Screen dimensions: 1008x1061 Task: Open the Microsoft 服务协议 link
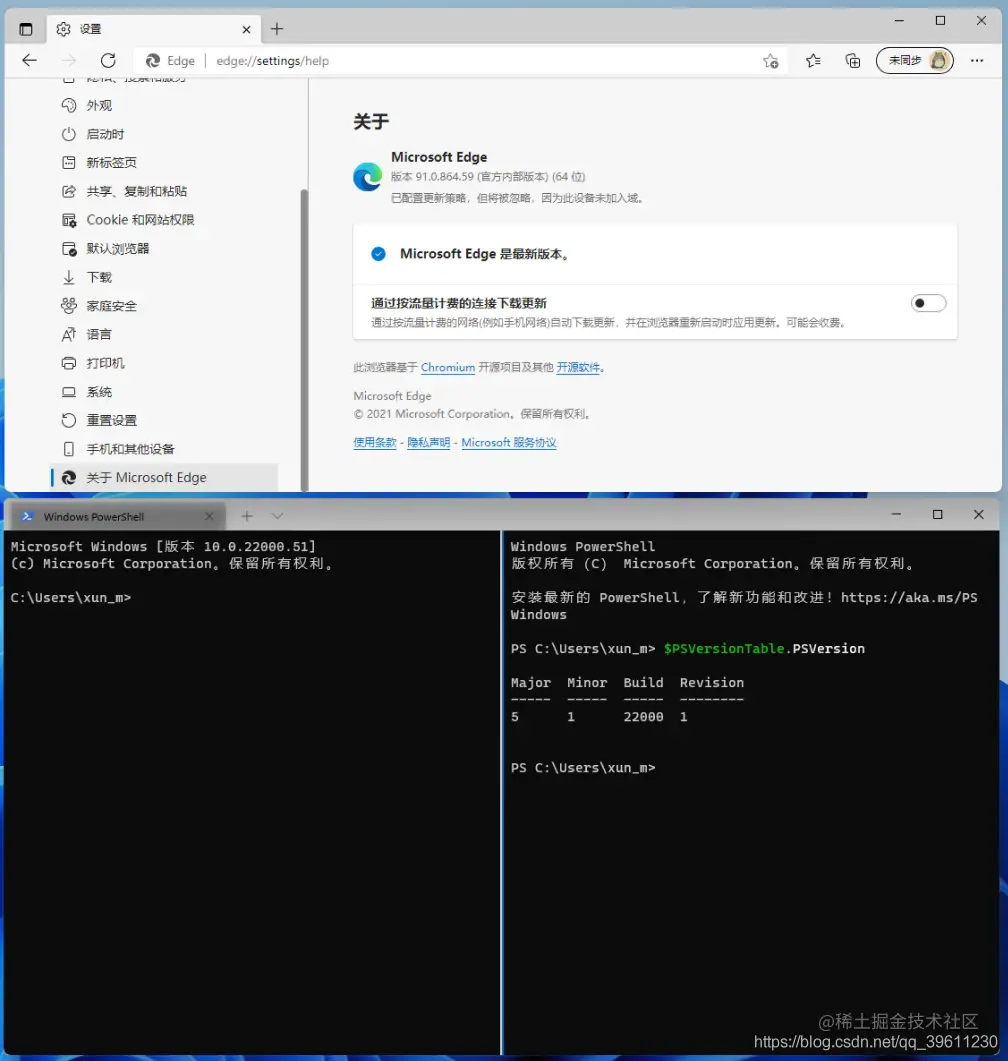509,443
